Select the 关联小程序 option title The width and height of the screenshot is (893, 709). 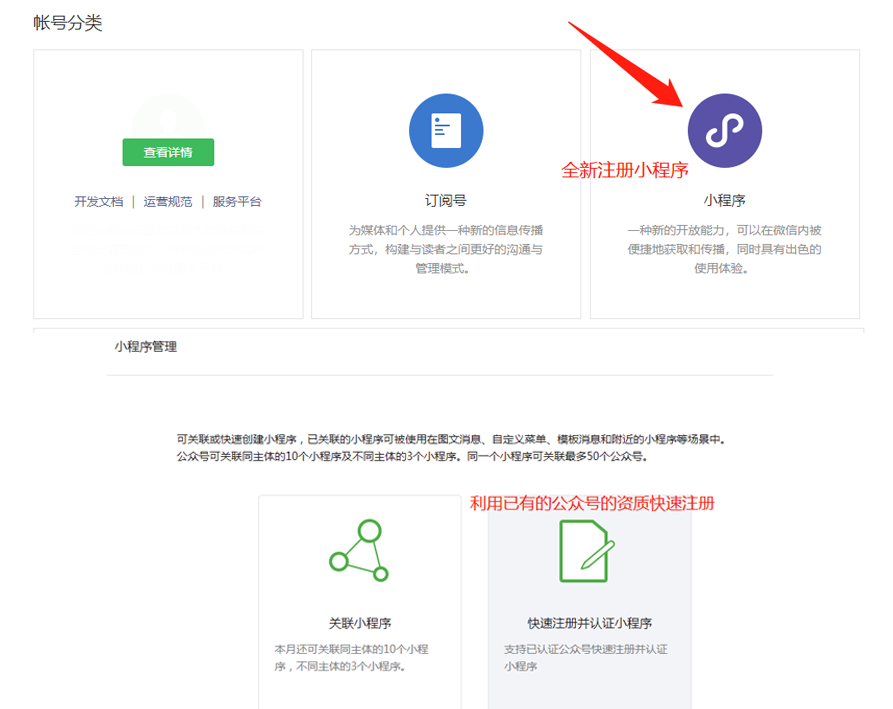[x=359, y=623]
